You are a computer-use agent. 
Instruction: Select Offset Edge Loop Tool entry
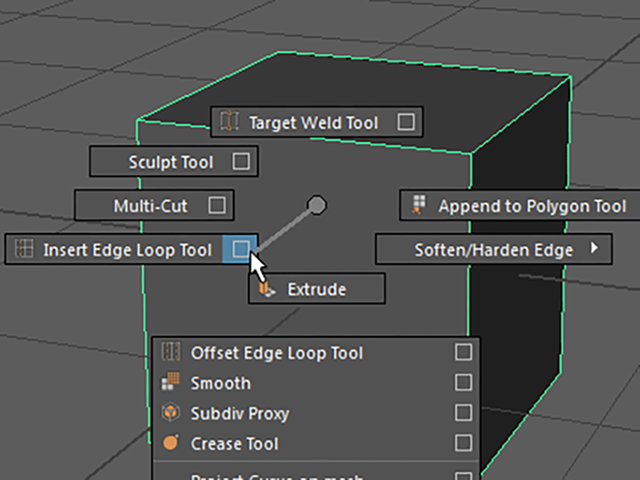pos(316,352)
